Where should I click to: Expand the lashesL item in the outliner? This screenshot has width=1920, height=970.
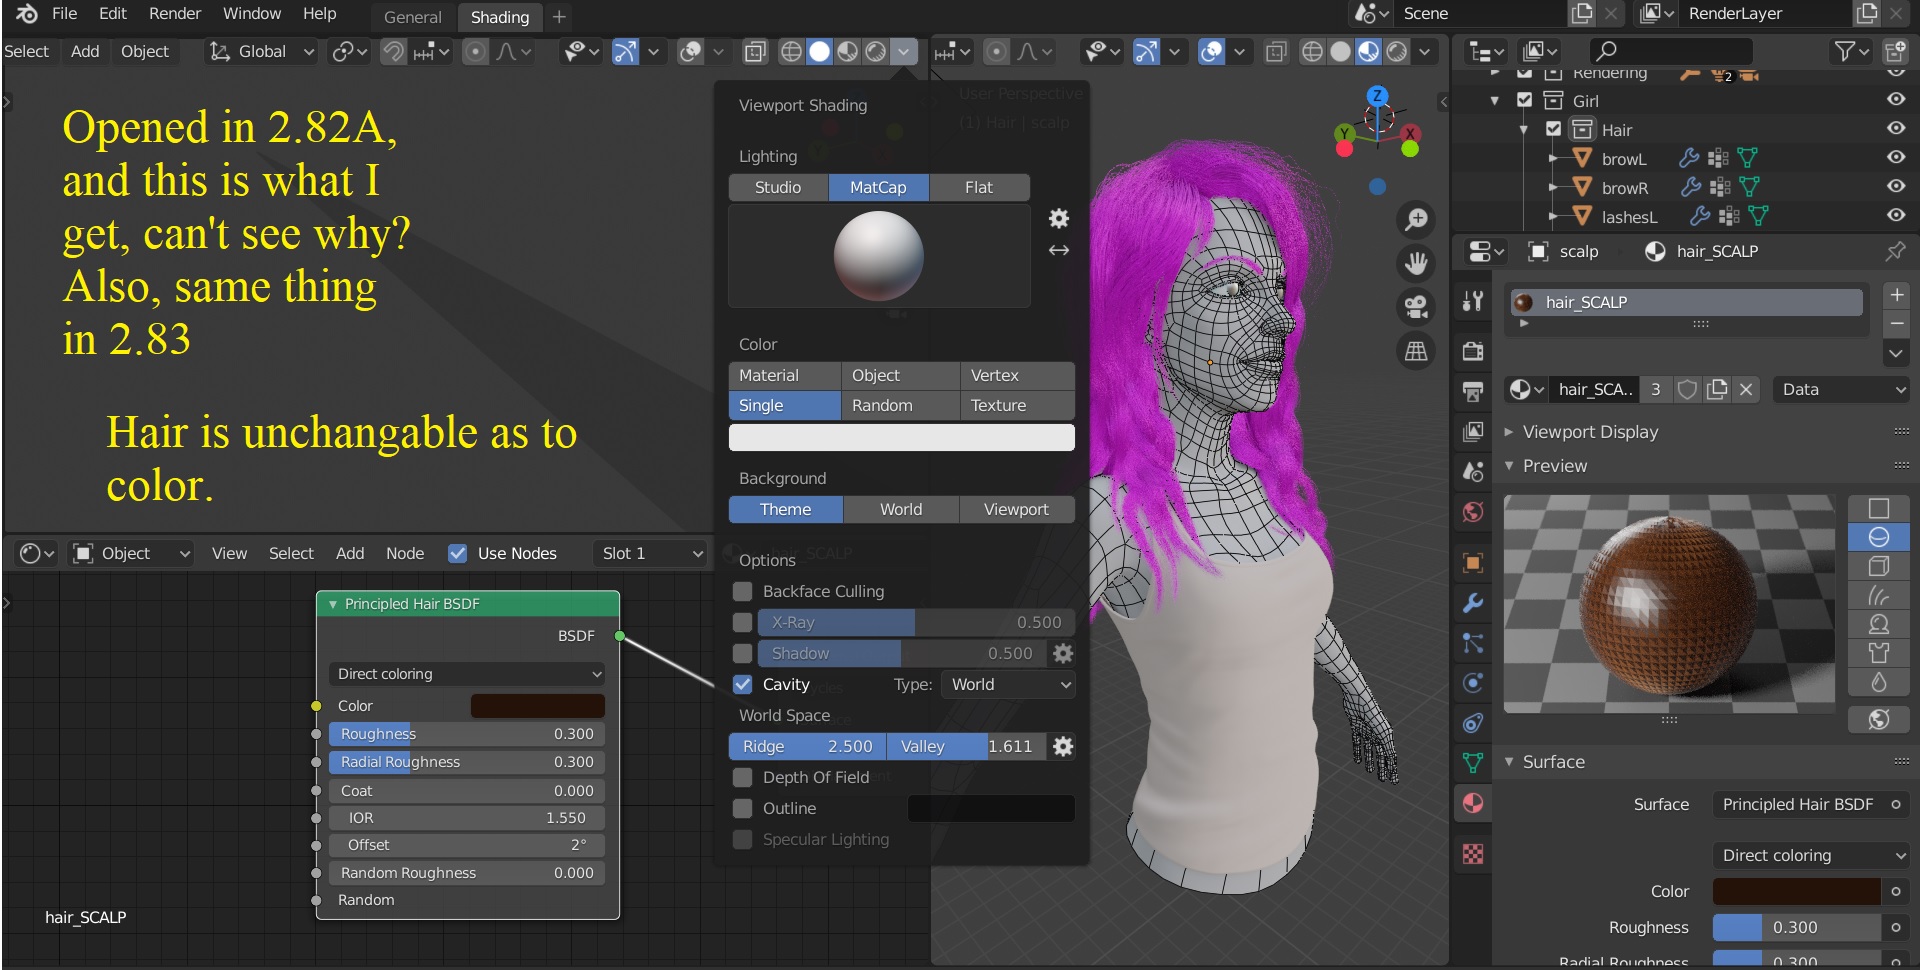[1553, 216]
